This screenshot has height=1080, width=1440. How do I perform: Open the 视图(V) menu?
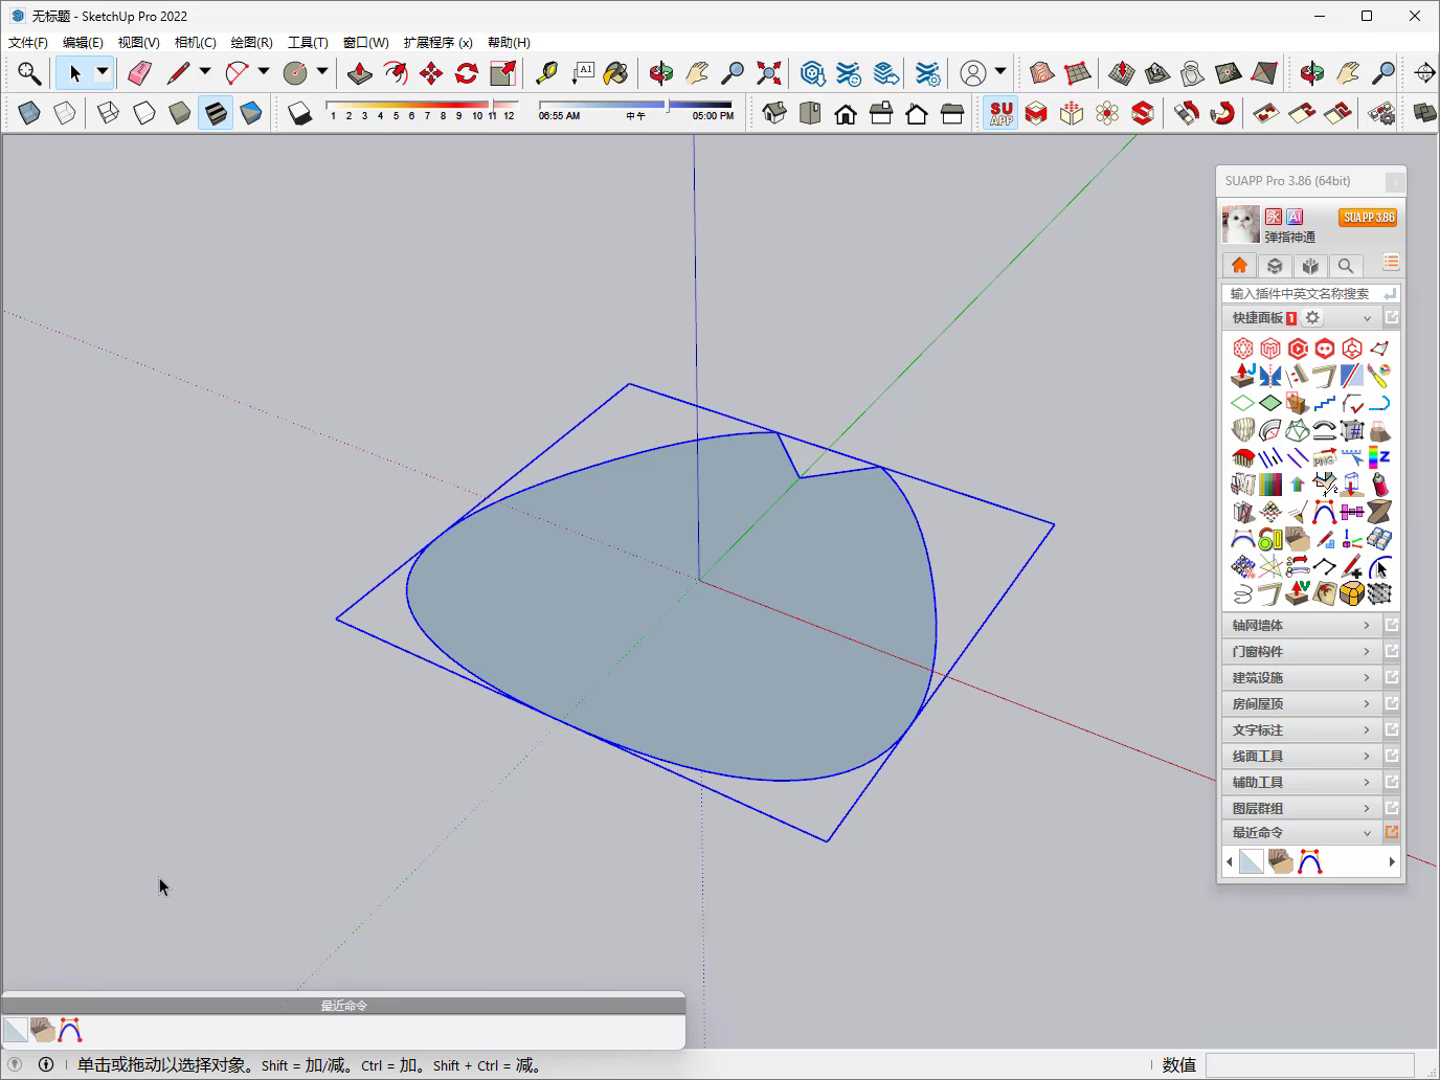[x=139, y=42]
